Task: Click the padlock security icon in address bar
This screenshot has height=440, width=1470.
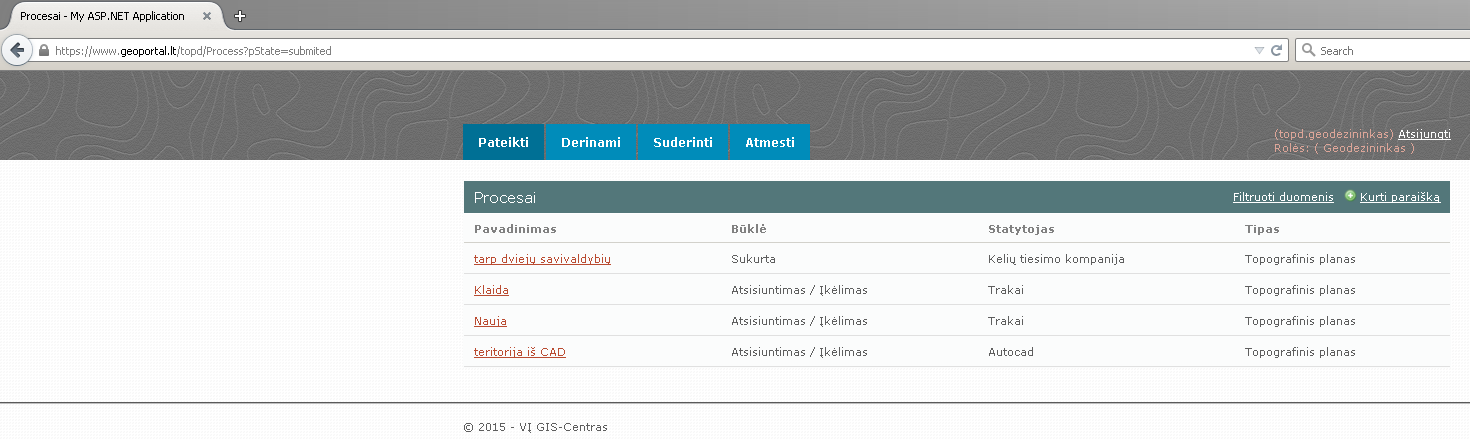Action: point(44,50)
